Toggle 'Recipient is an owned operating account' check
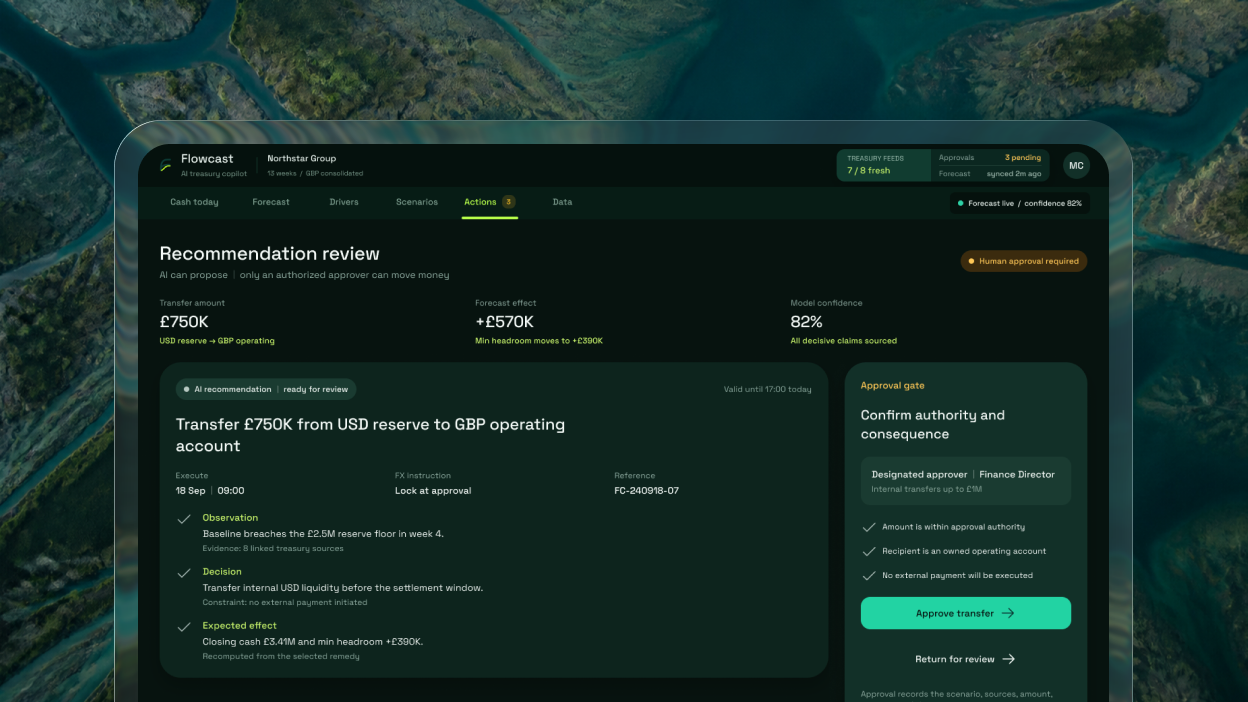This screenshot has width=1248, height=702. [x=868, y=551]
